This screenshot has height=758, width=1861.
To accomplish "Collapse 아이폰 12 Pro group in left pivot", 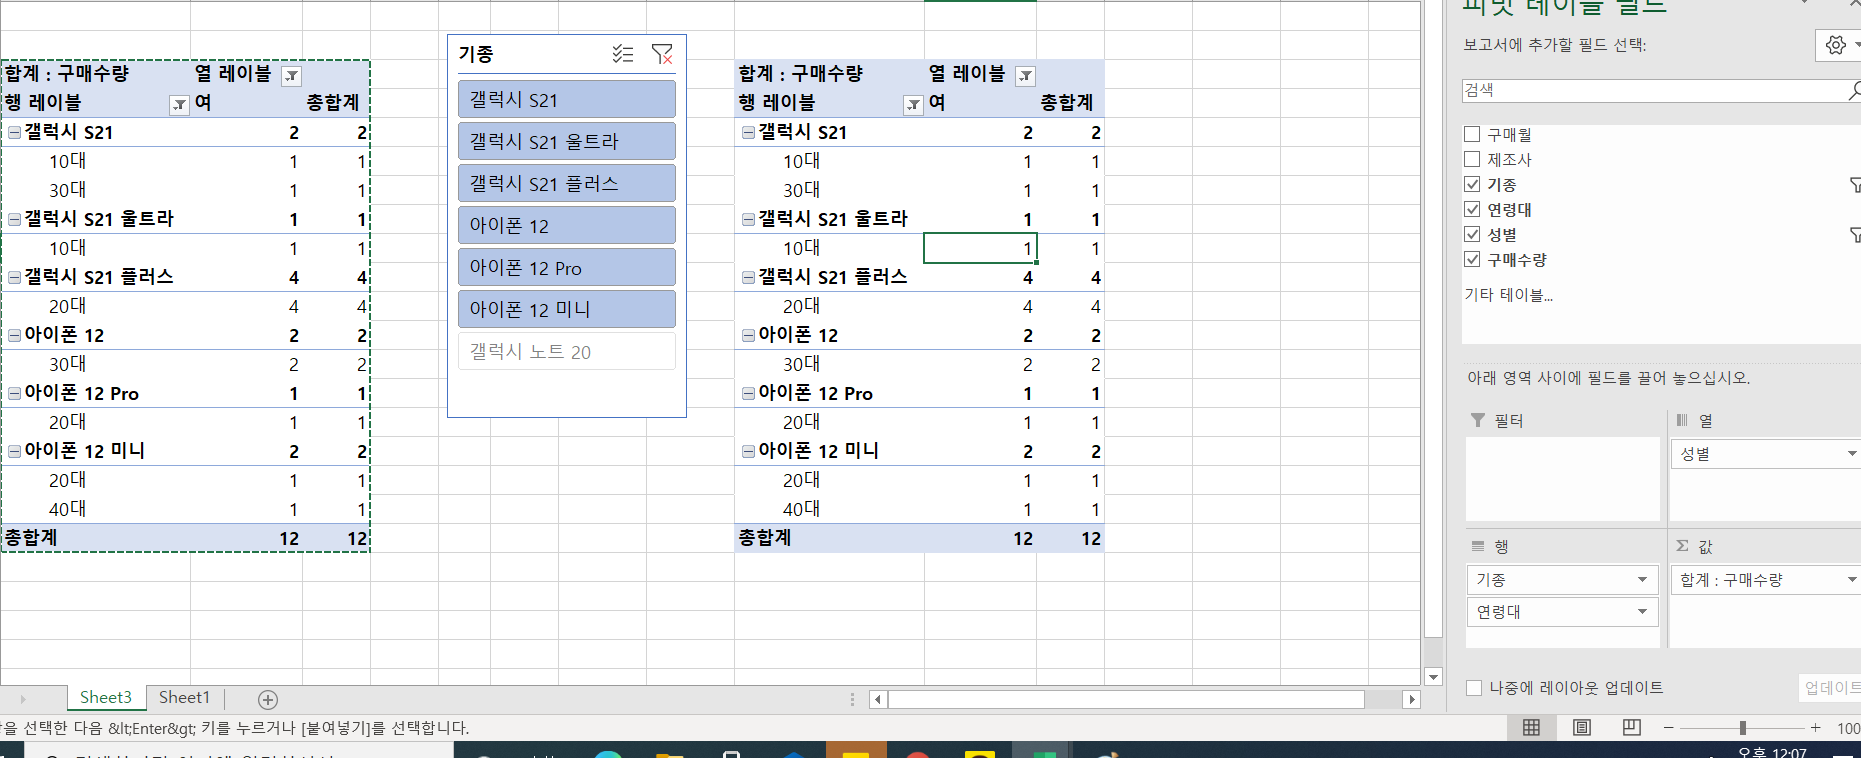I will (15, 393).
